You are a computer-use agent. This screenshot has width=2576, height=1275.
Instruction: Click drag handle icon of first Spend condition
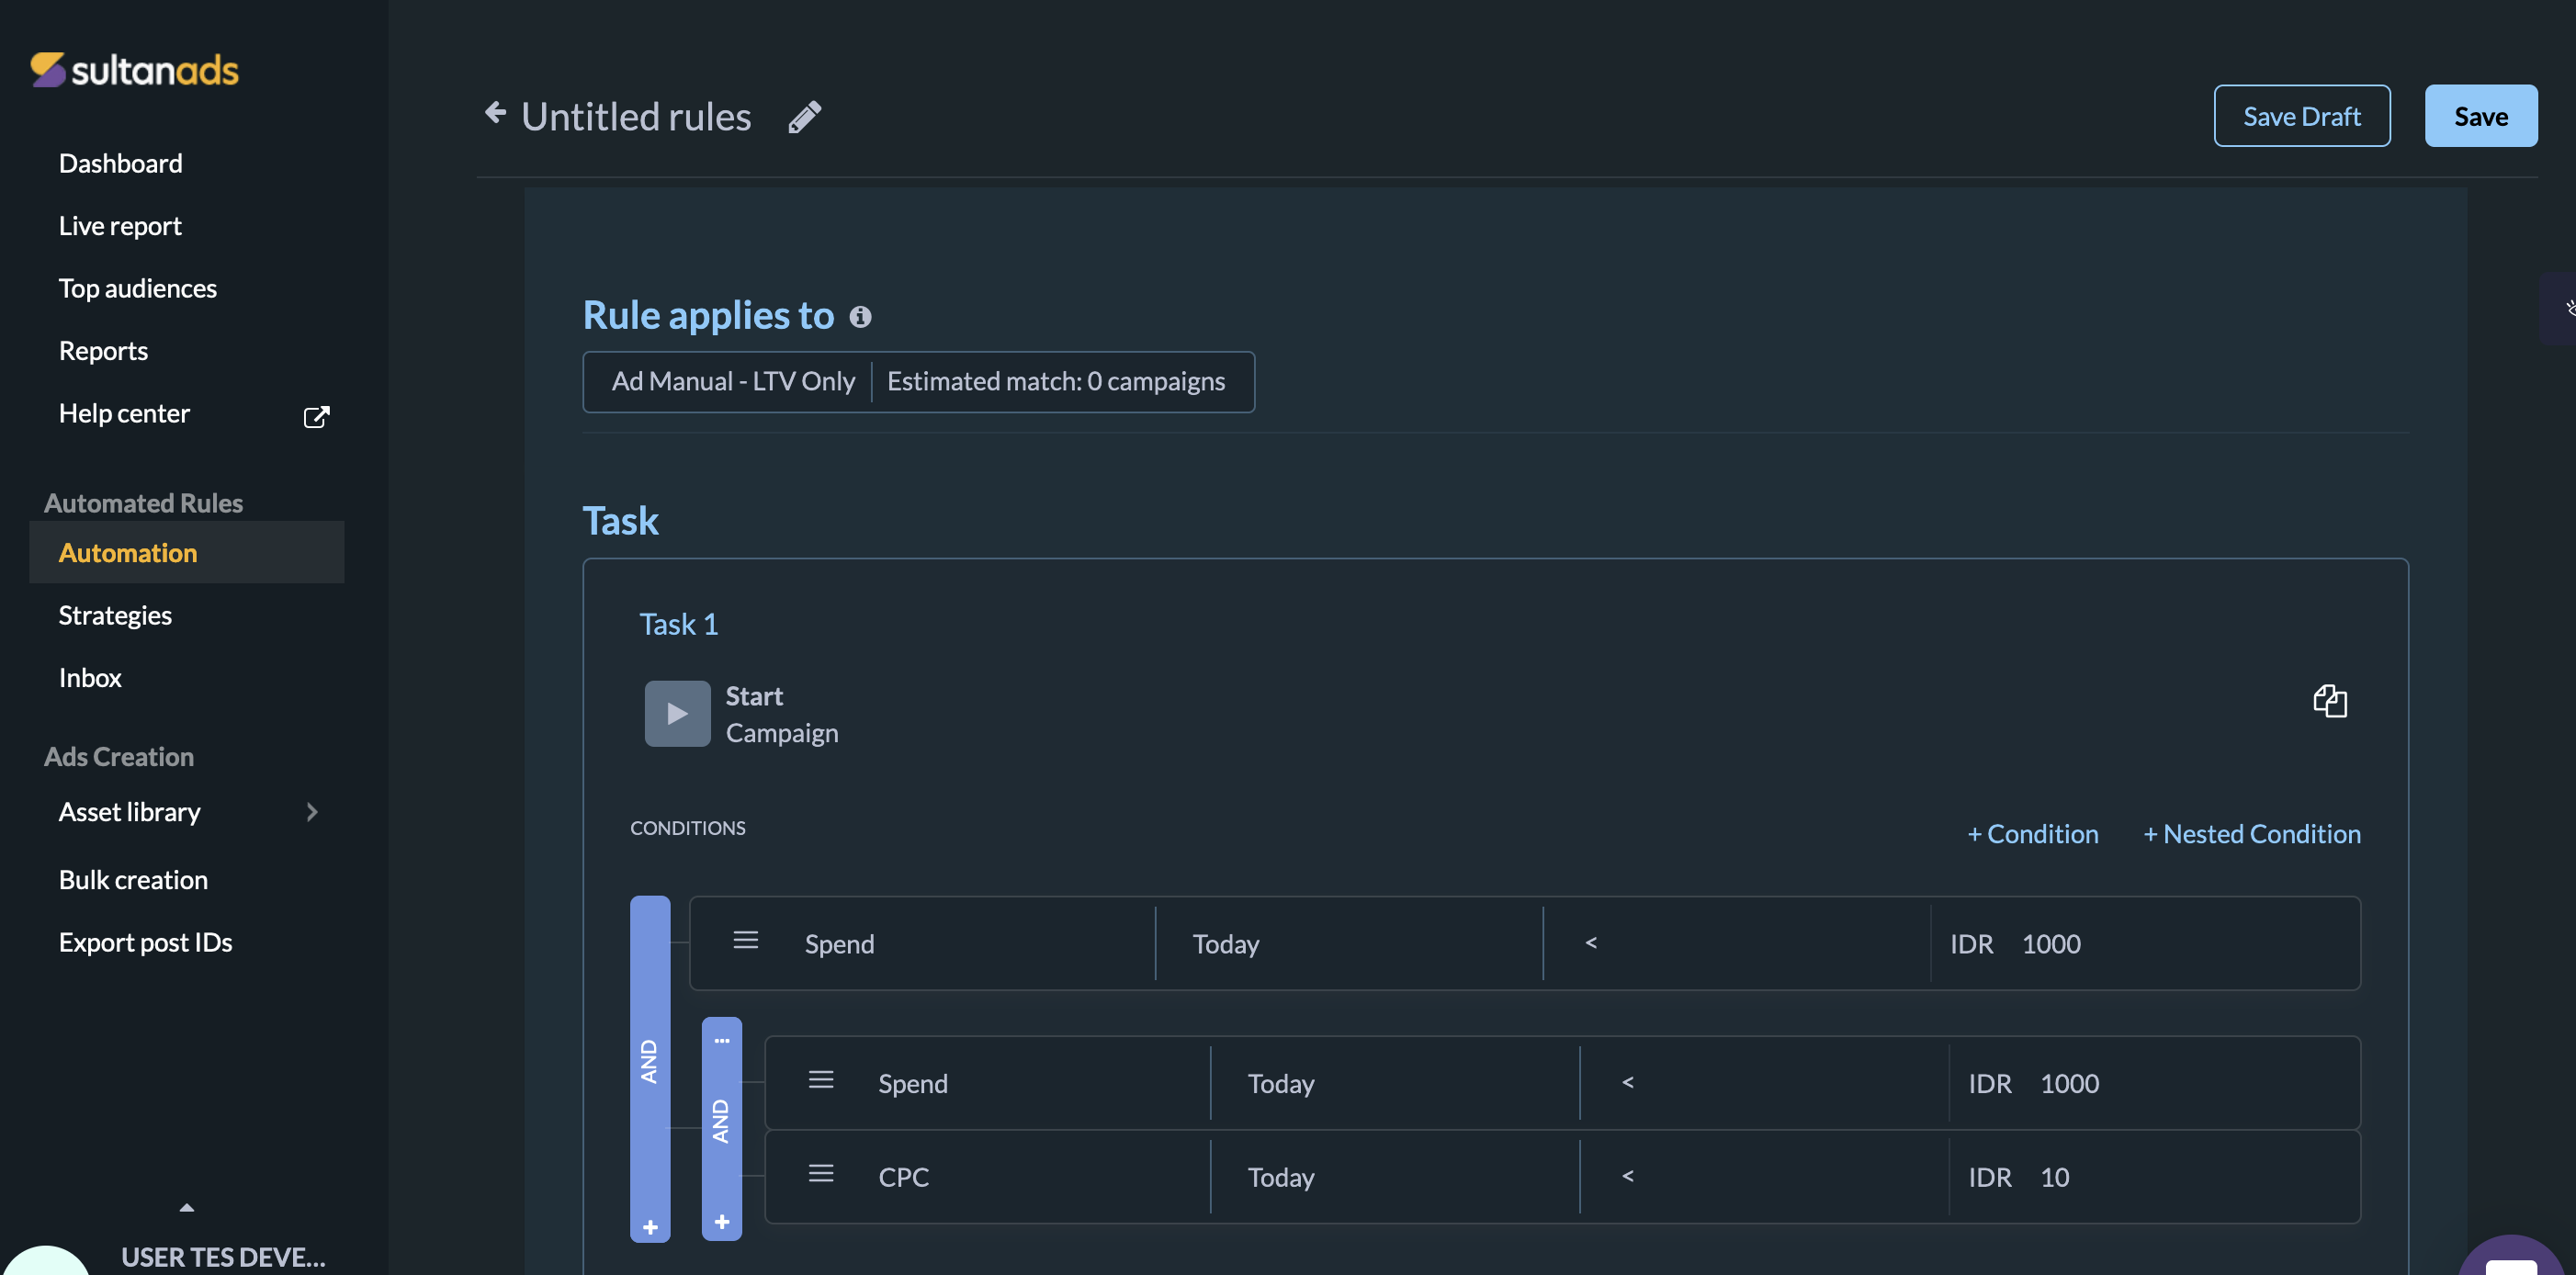(x=746, y=941)
